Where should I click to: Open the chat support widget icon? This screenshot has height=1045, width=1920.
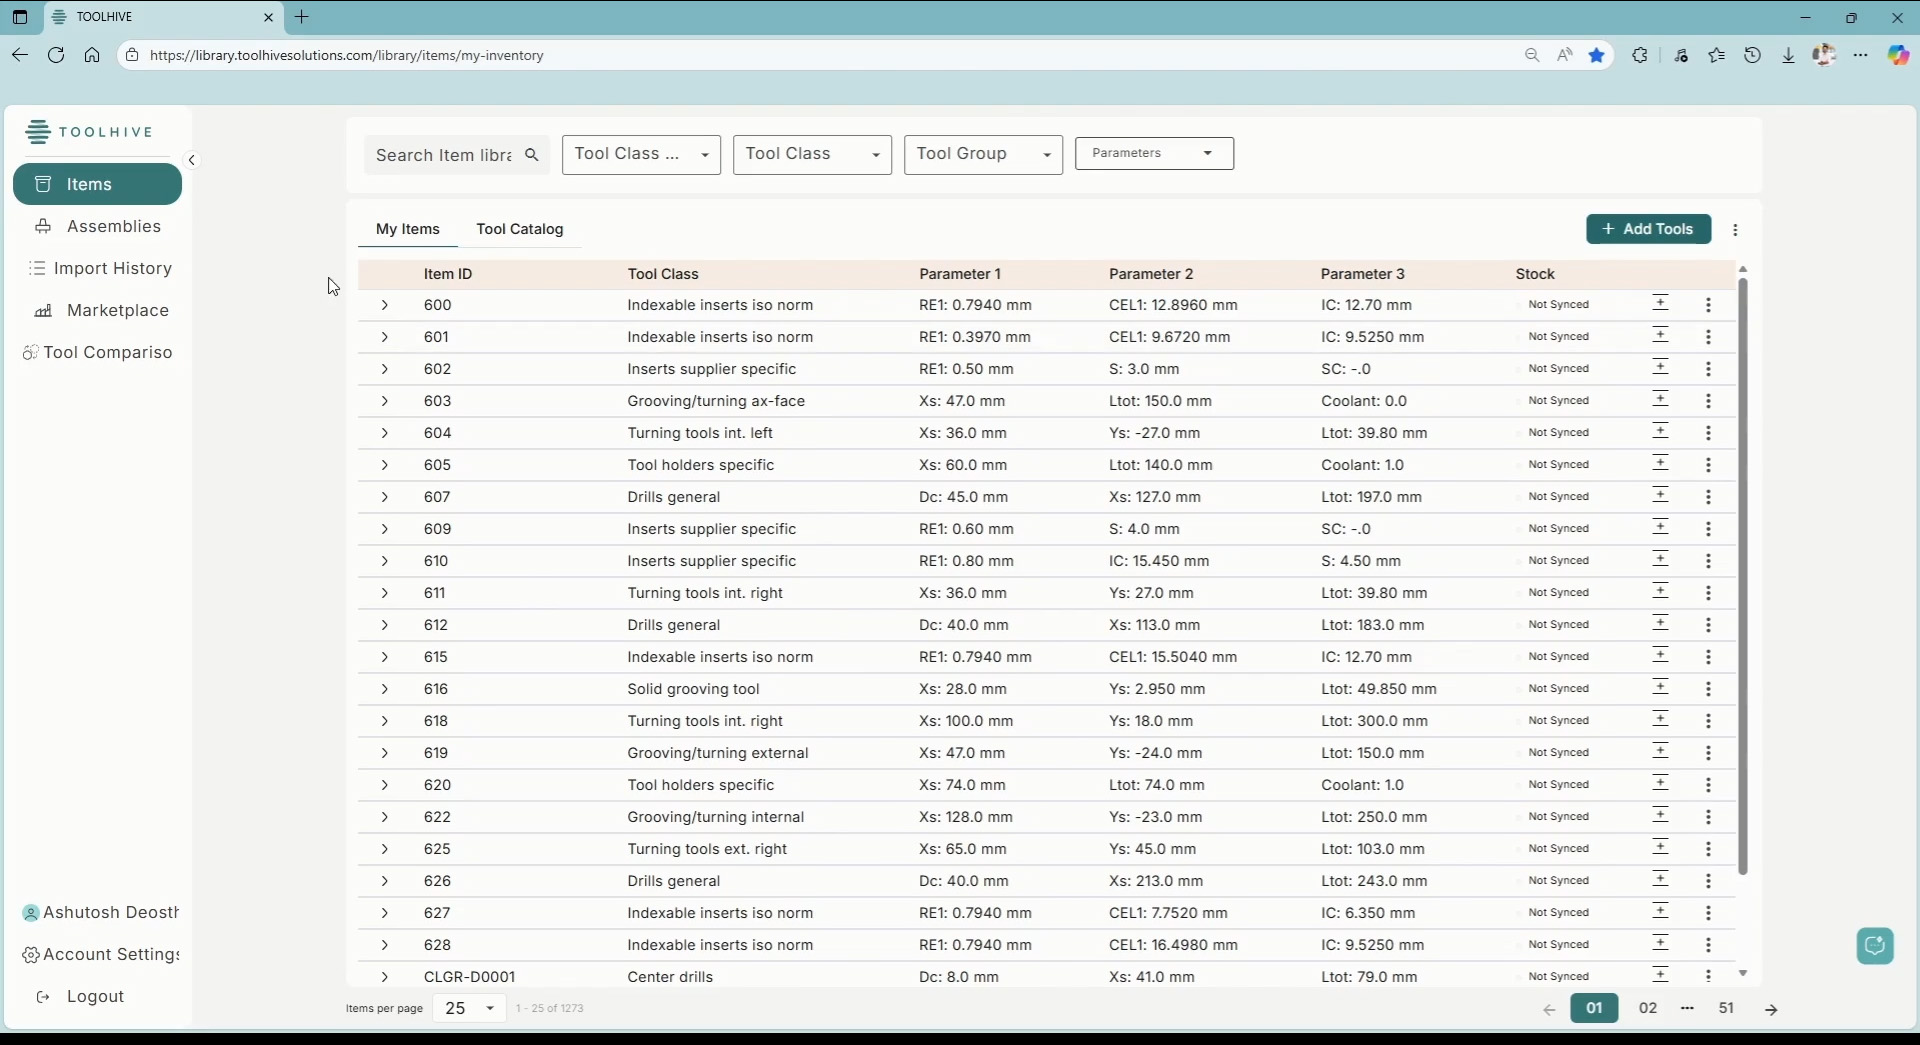pos(1875,945)
